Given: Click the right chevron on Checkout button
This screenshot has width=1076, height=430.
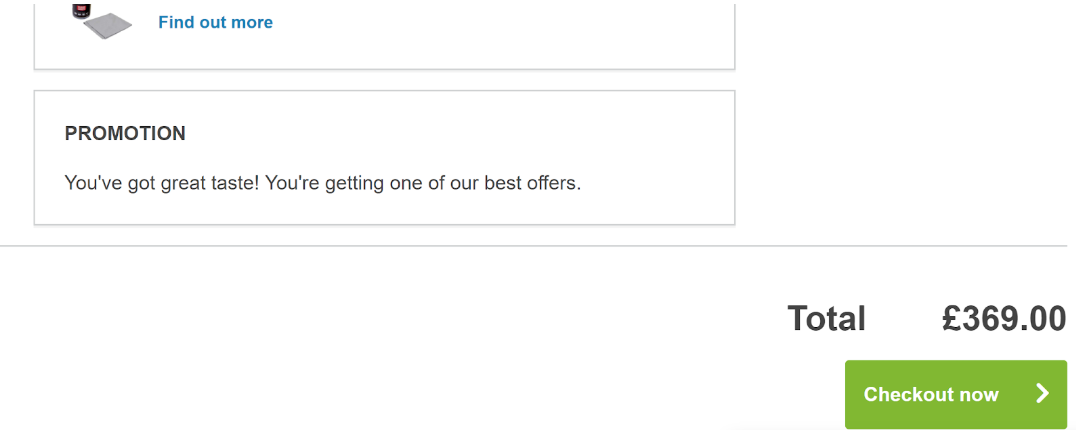Looking at the screenshot, I should pos(1042,393).
